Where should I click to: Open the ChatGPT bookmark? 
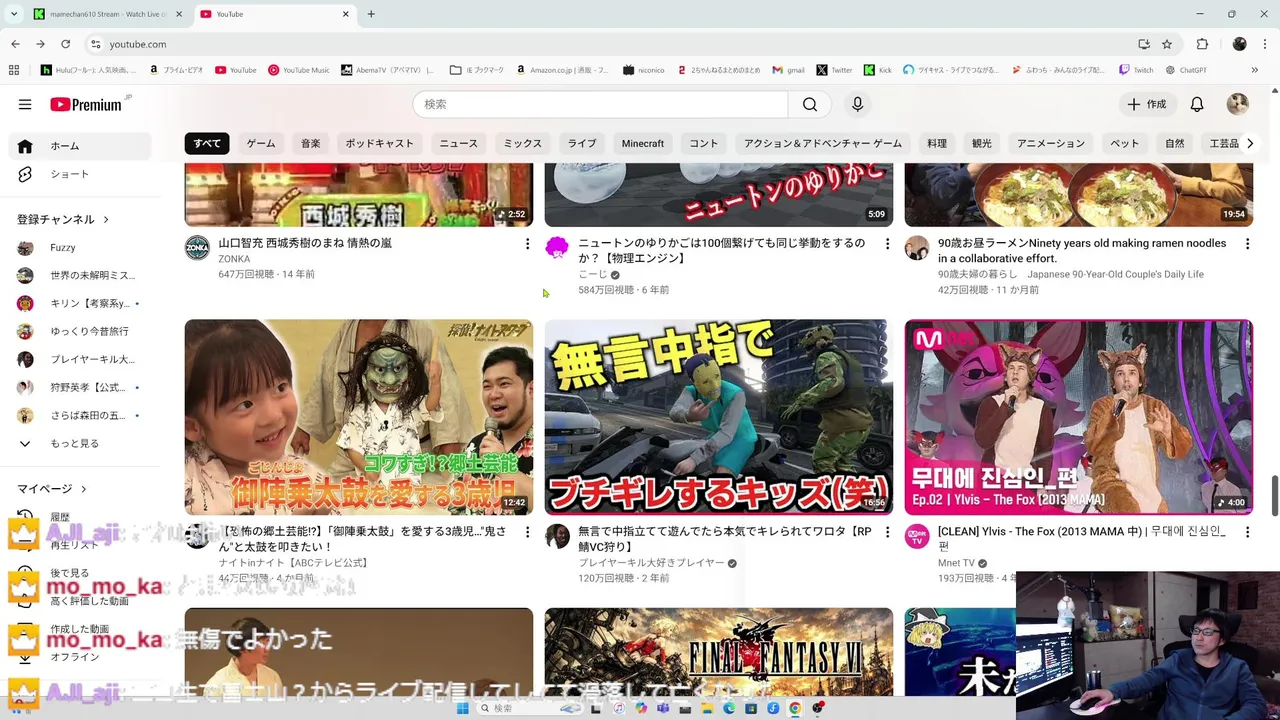tap(1186, 70)
